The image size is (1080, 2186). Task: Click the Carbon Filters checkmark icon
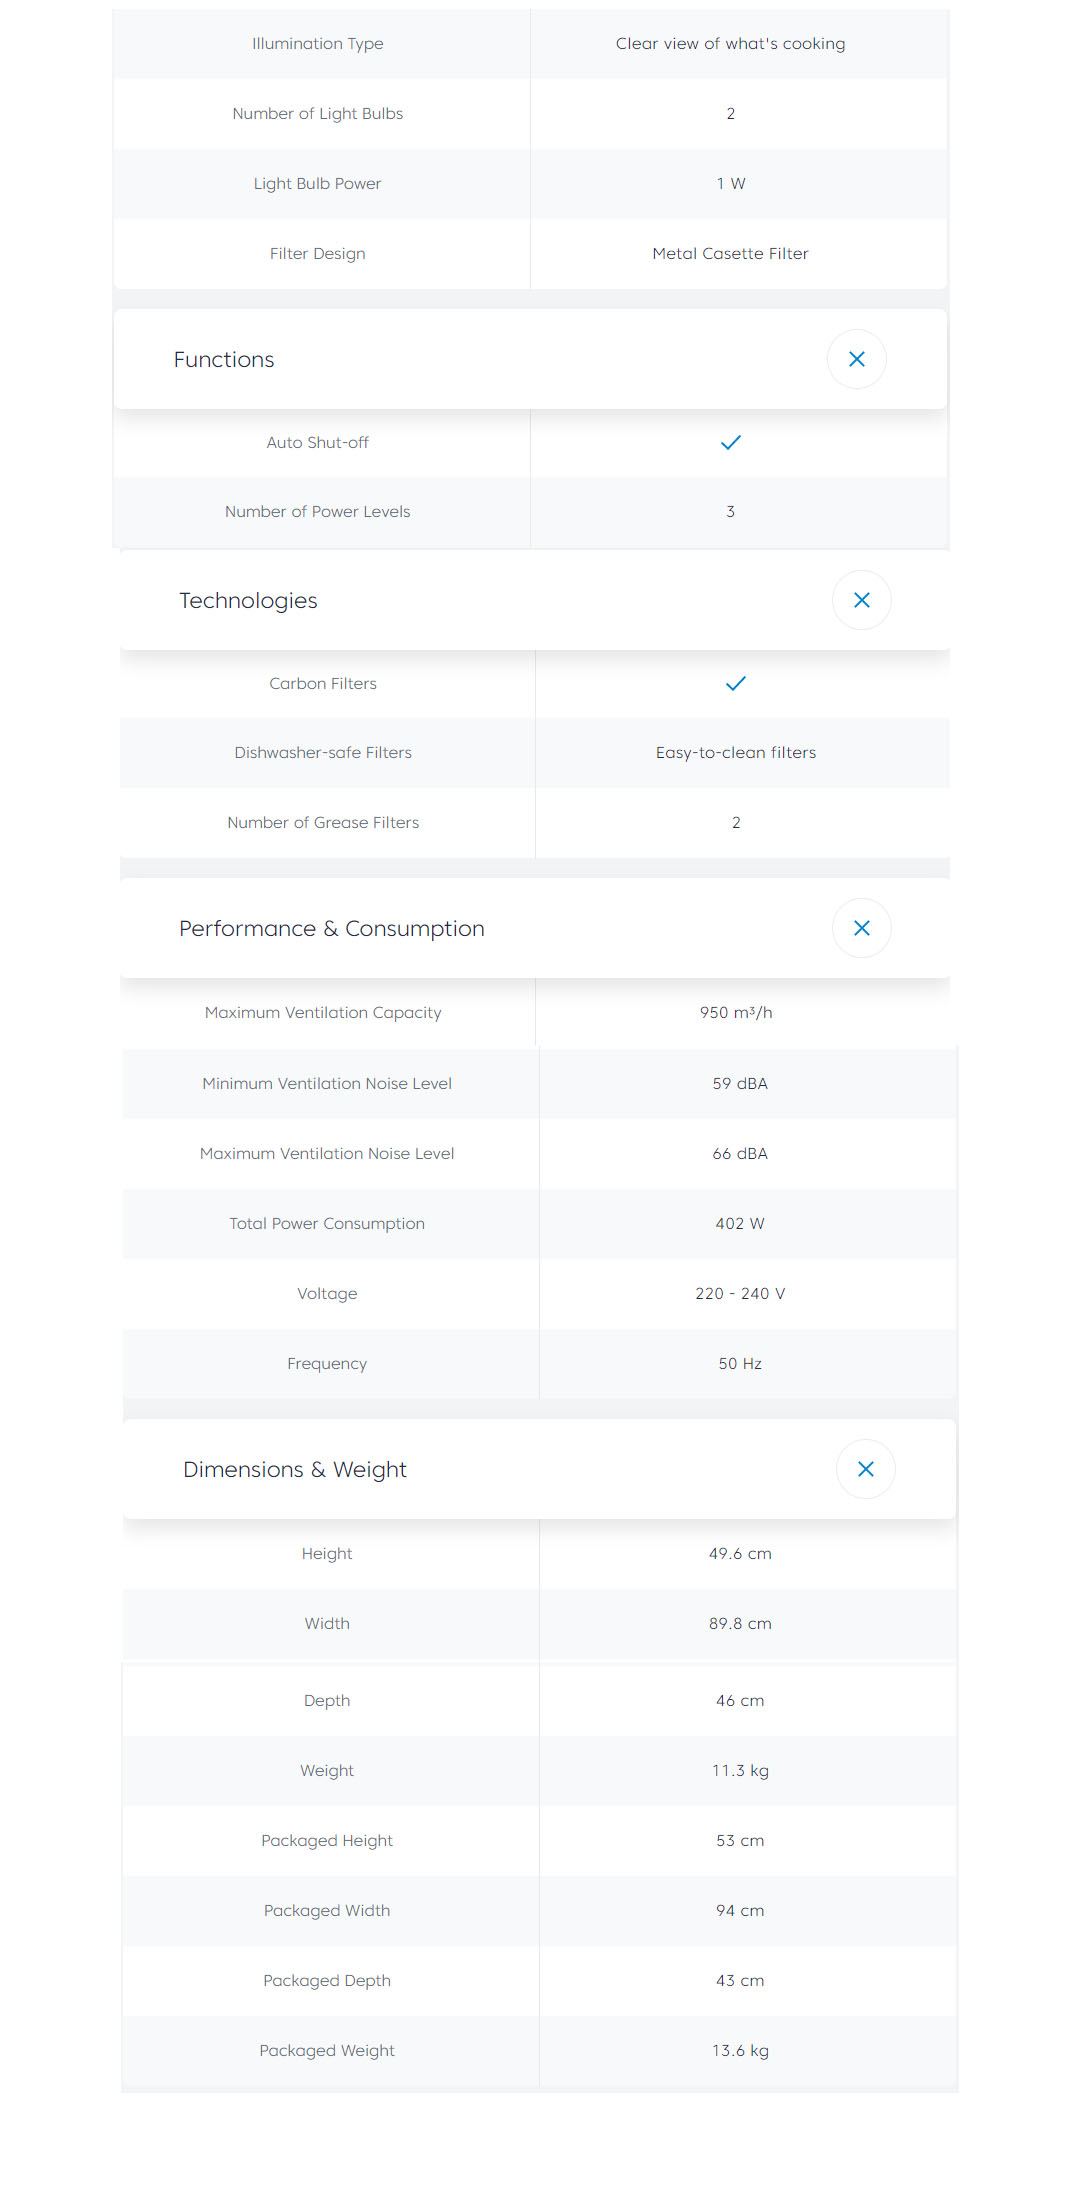(x=735, y=683)
